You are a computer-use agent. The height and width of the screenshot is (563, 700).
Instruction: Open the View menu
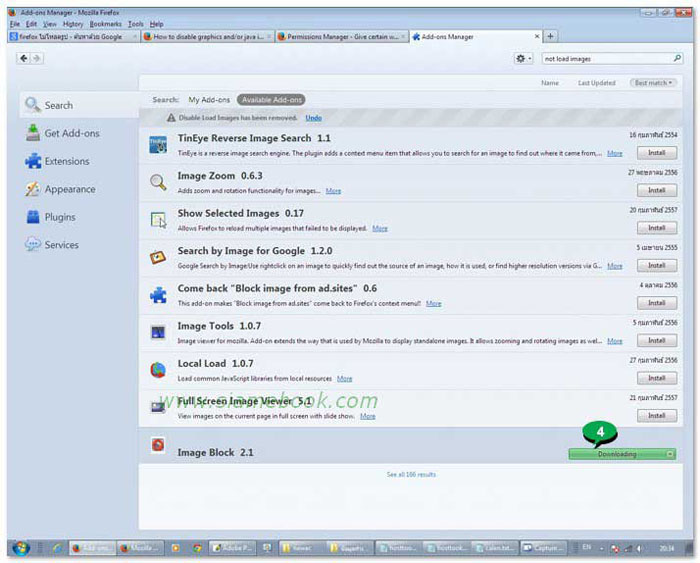(x=50, y=24)
